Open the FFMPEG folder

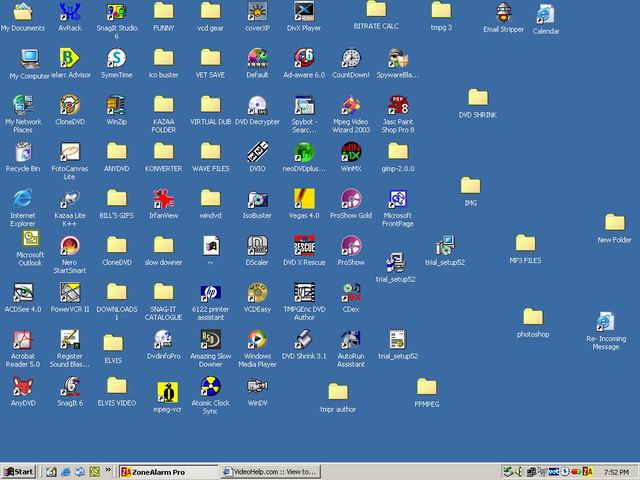[x=427, y=388]
